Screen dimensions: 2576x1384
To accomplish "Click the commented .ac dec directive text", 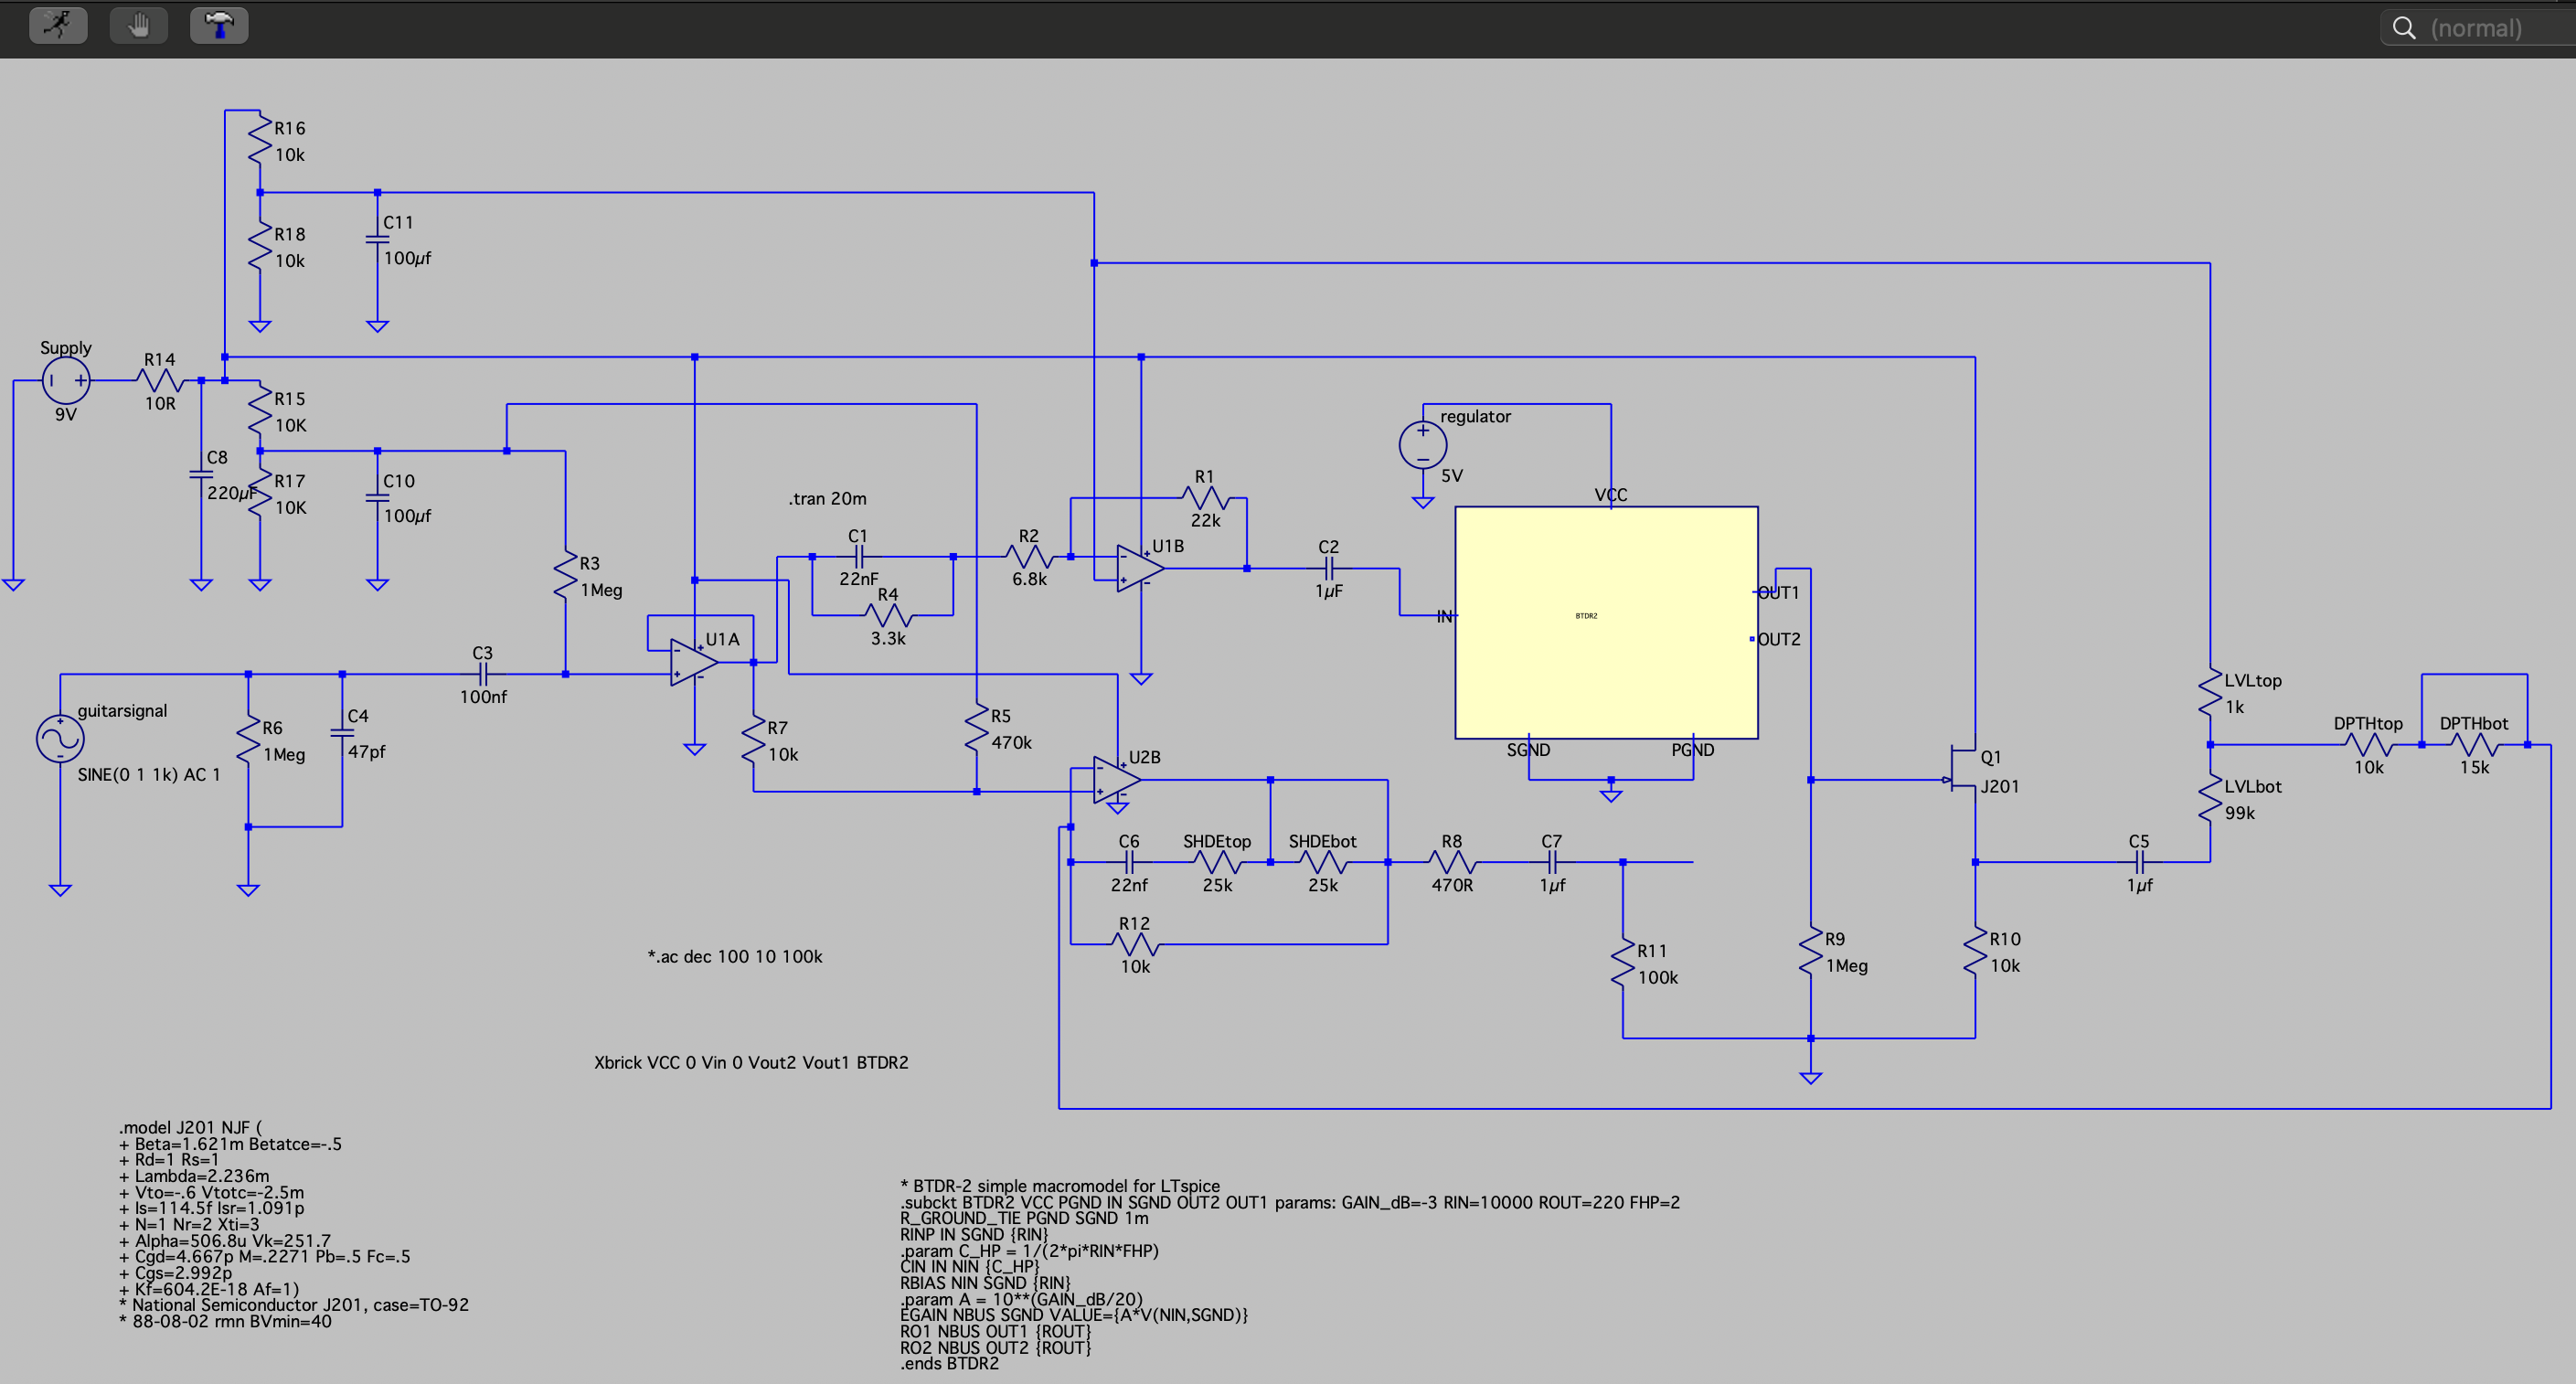I will point(735,956).
